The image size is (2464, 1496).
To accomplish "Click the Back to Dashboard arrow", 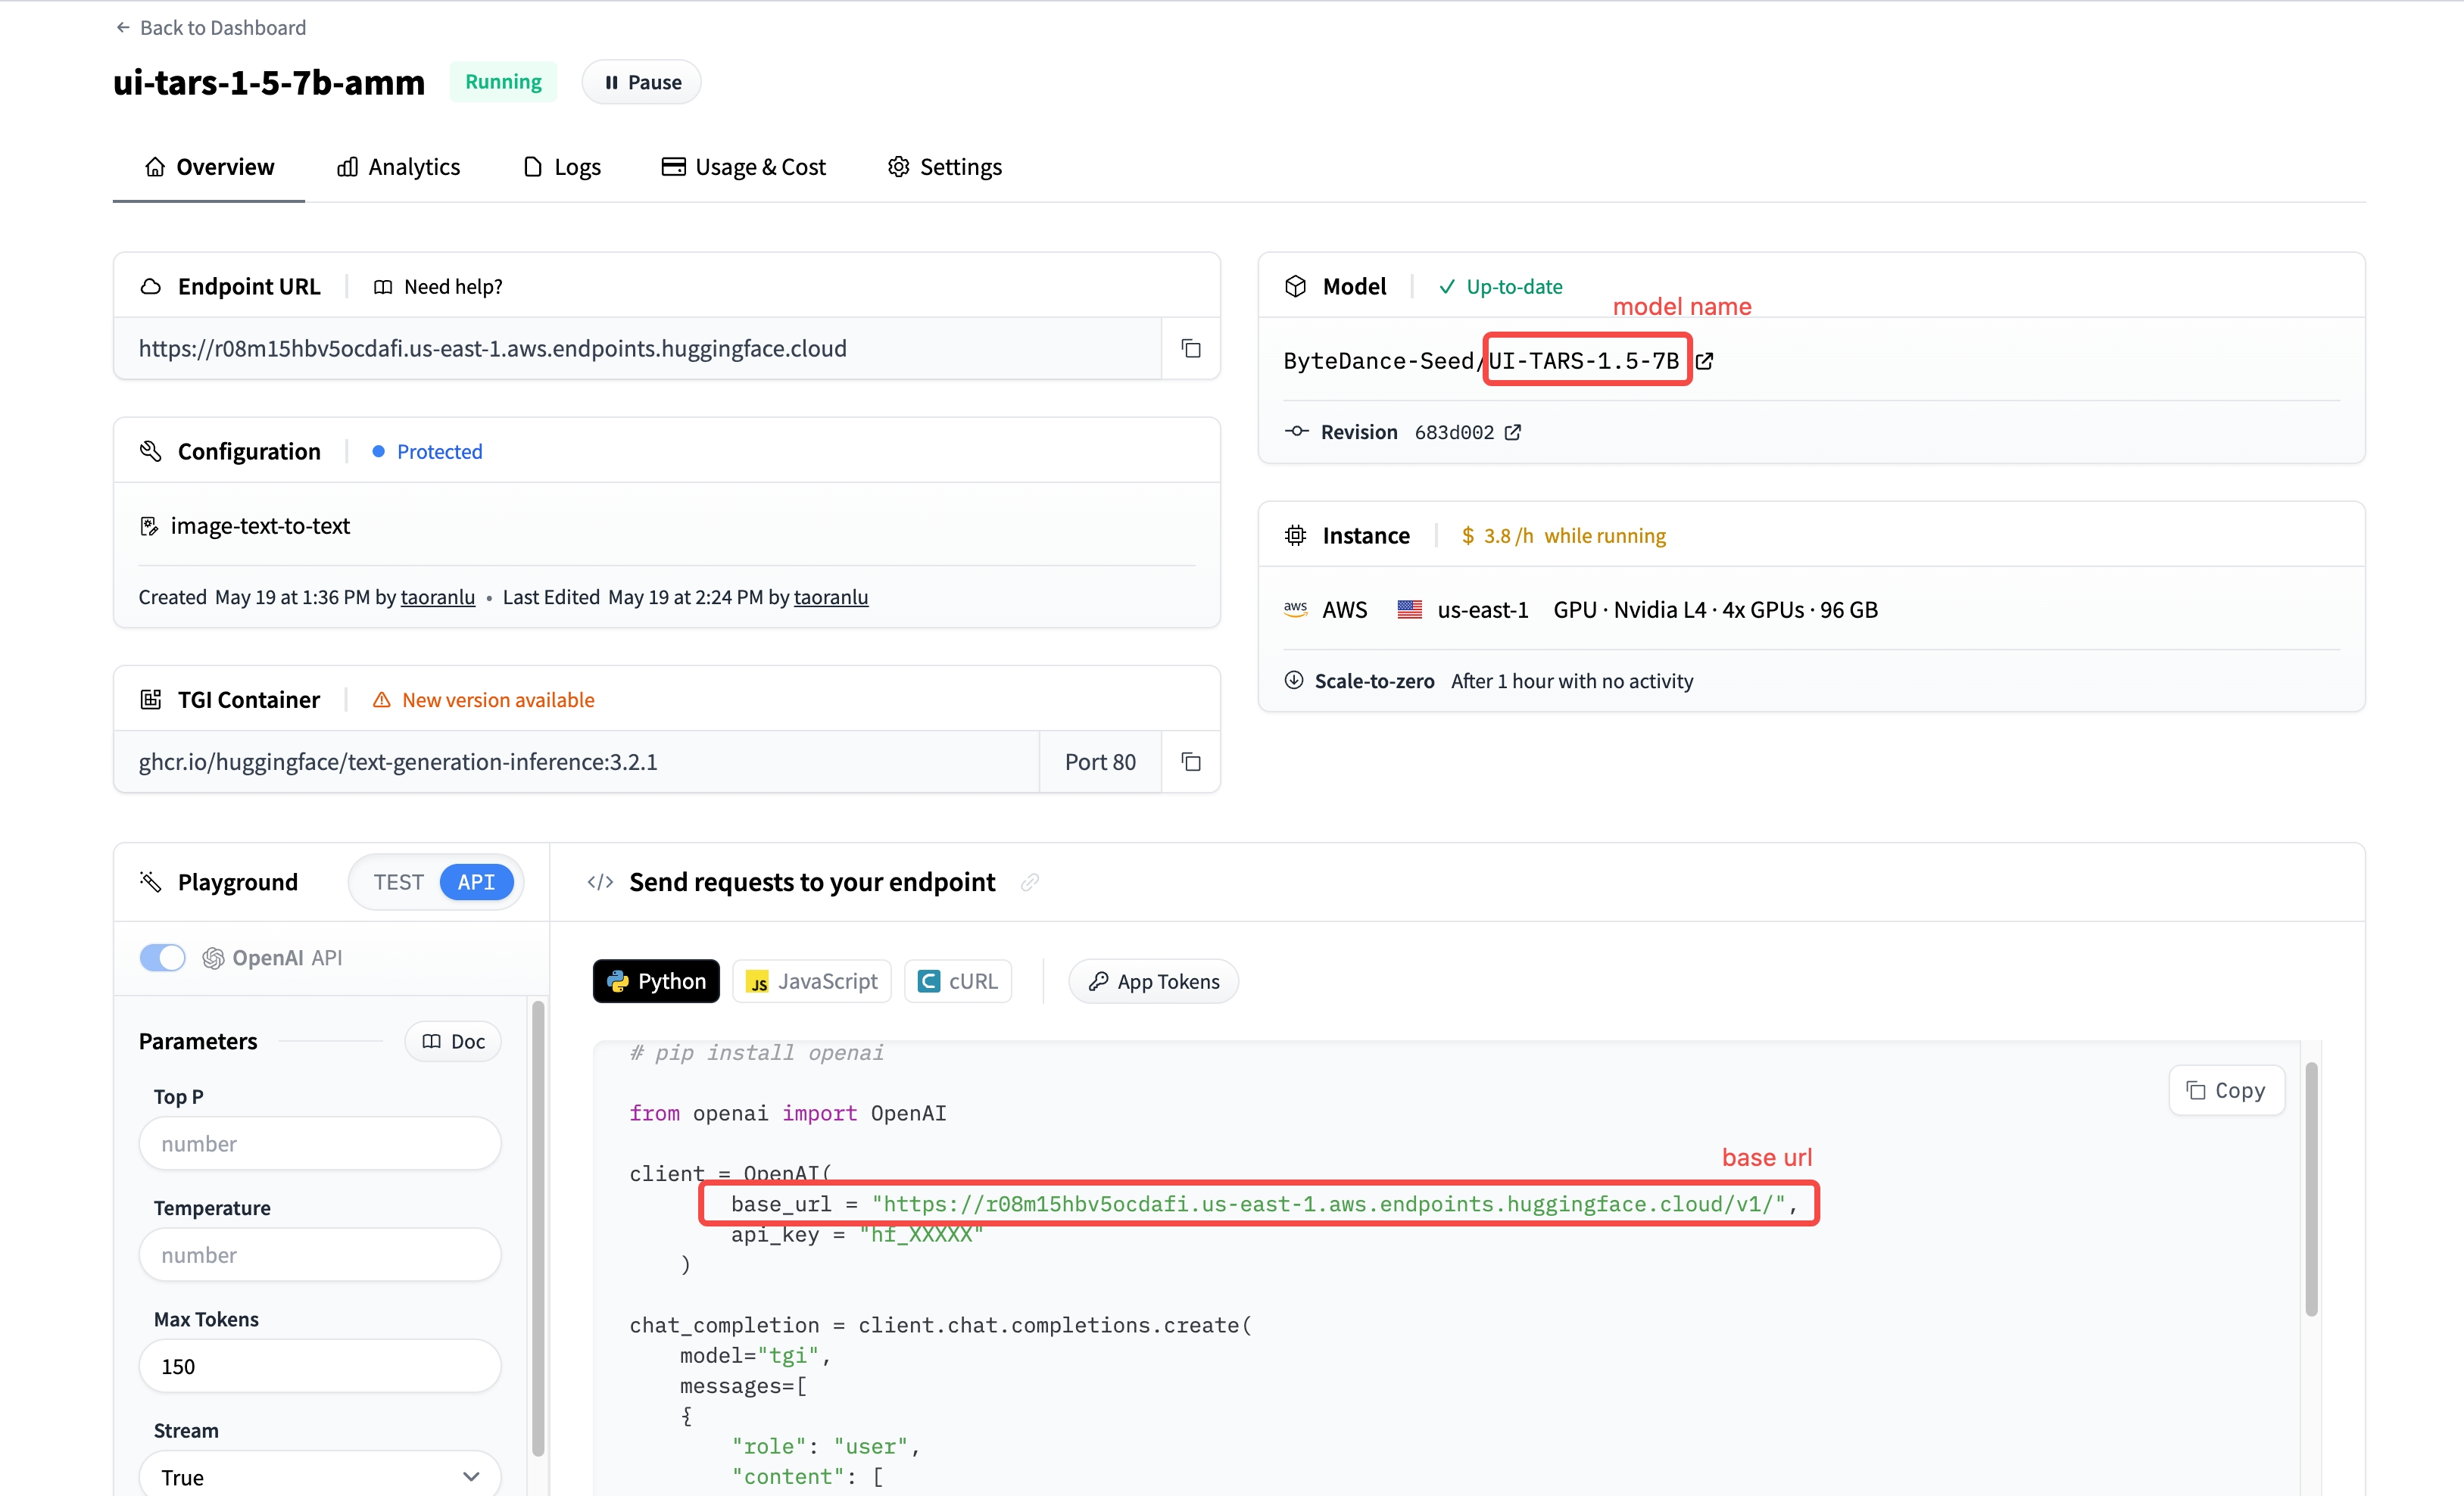I will tap(123, 28).
